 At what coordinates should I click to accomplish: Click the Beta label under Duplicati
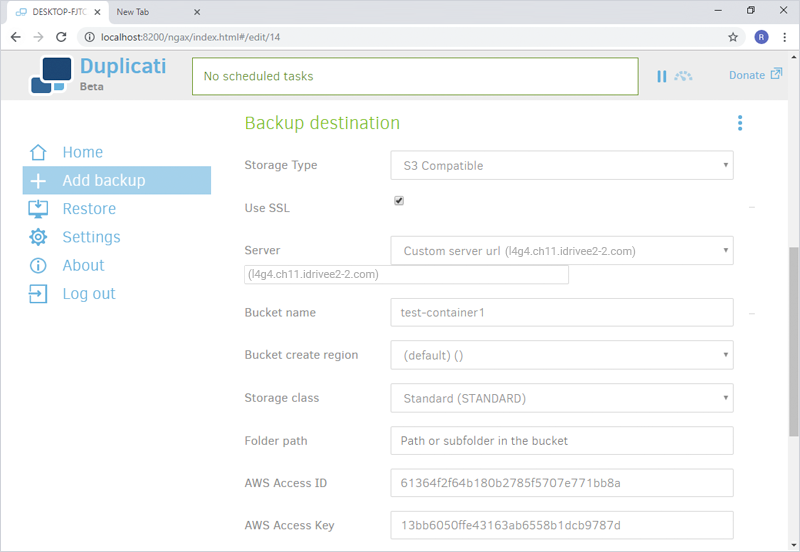point(91,87)
